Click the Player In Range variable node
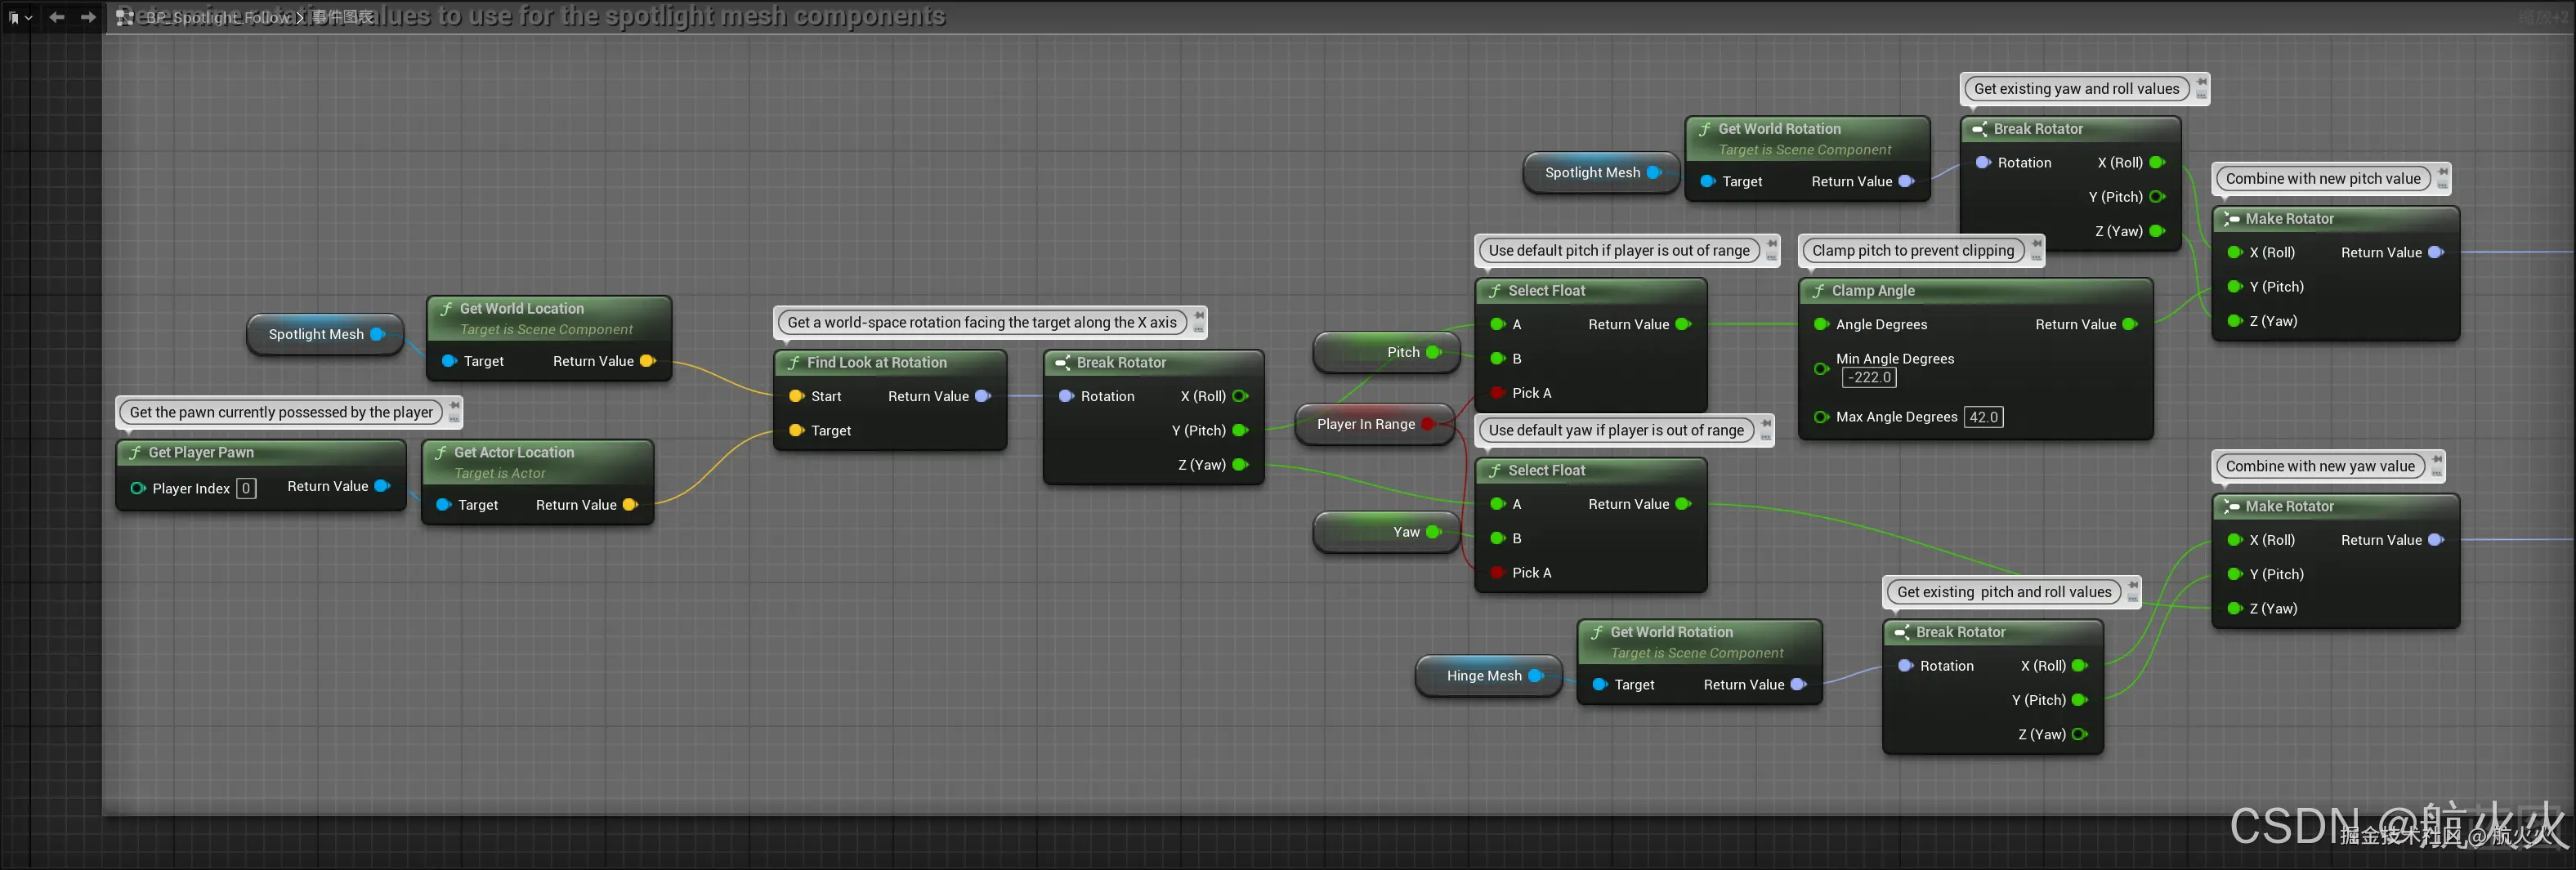 point(1374,424)
